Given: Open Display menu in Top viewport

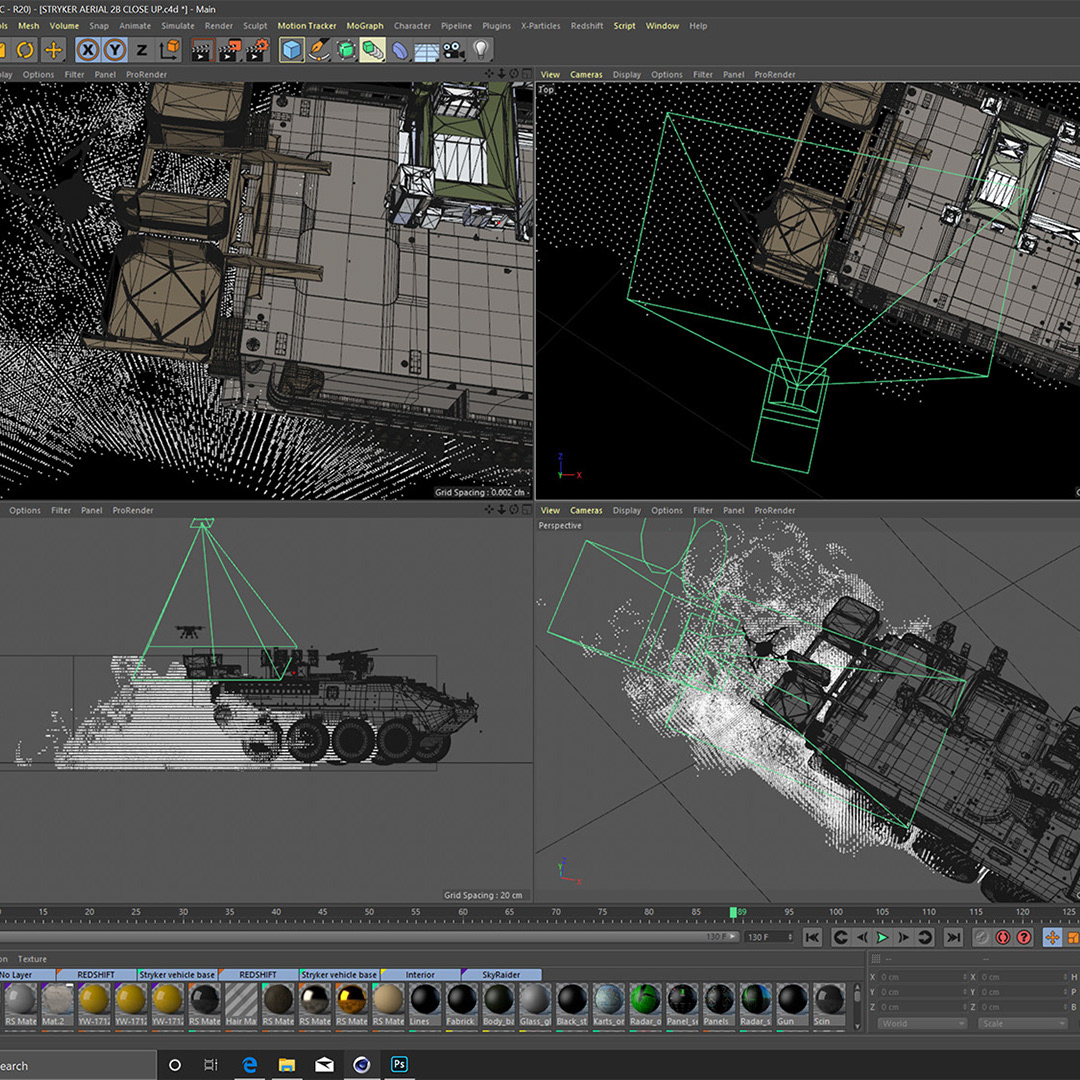Looking at the screenshot, I should point(626,74).
